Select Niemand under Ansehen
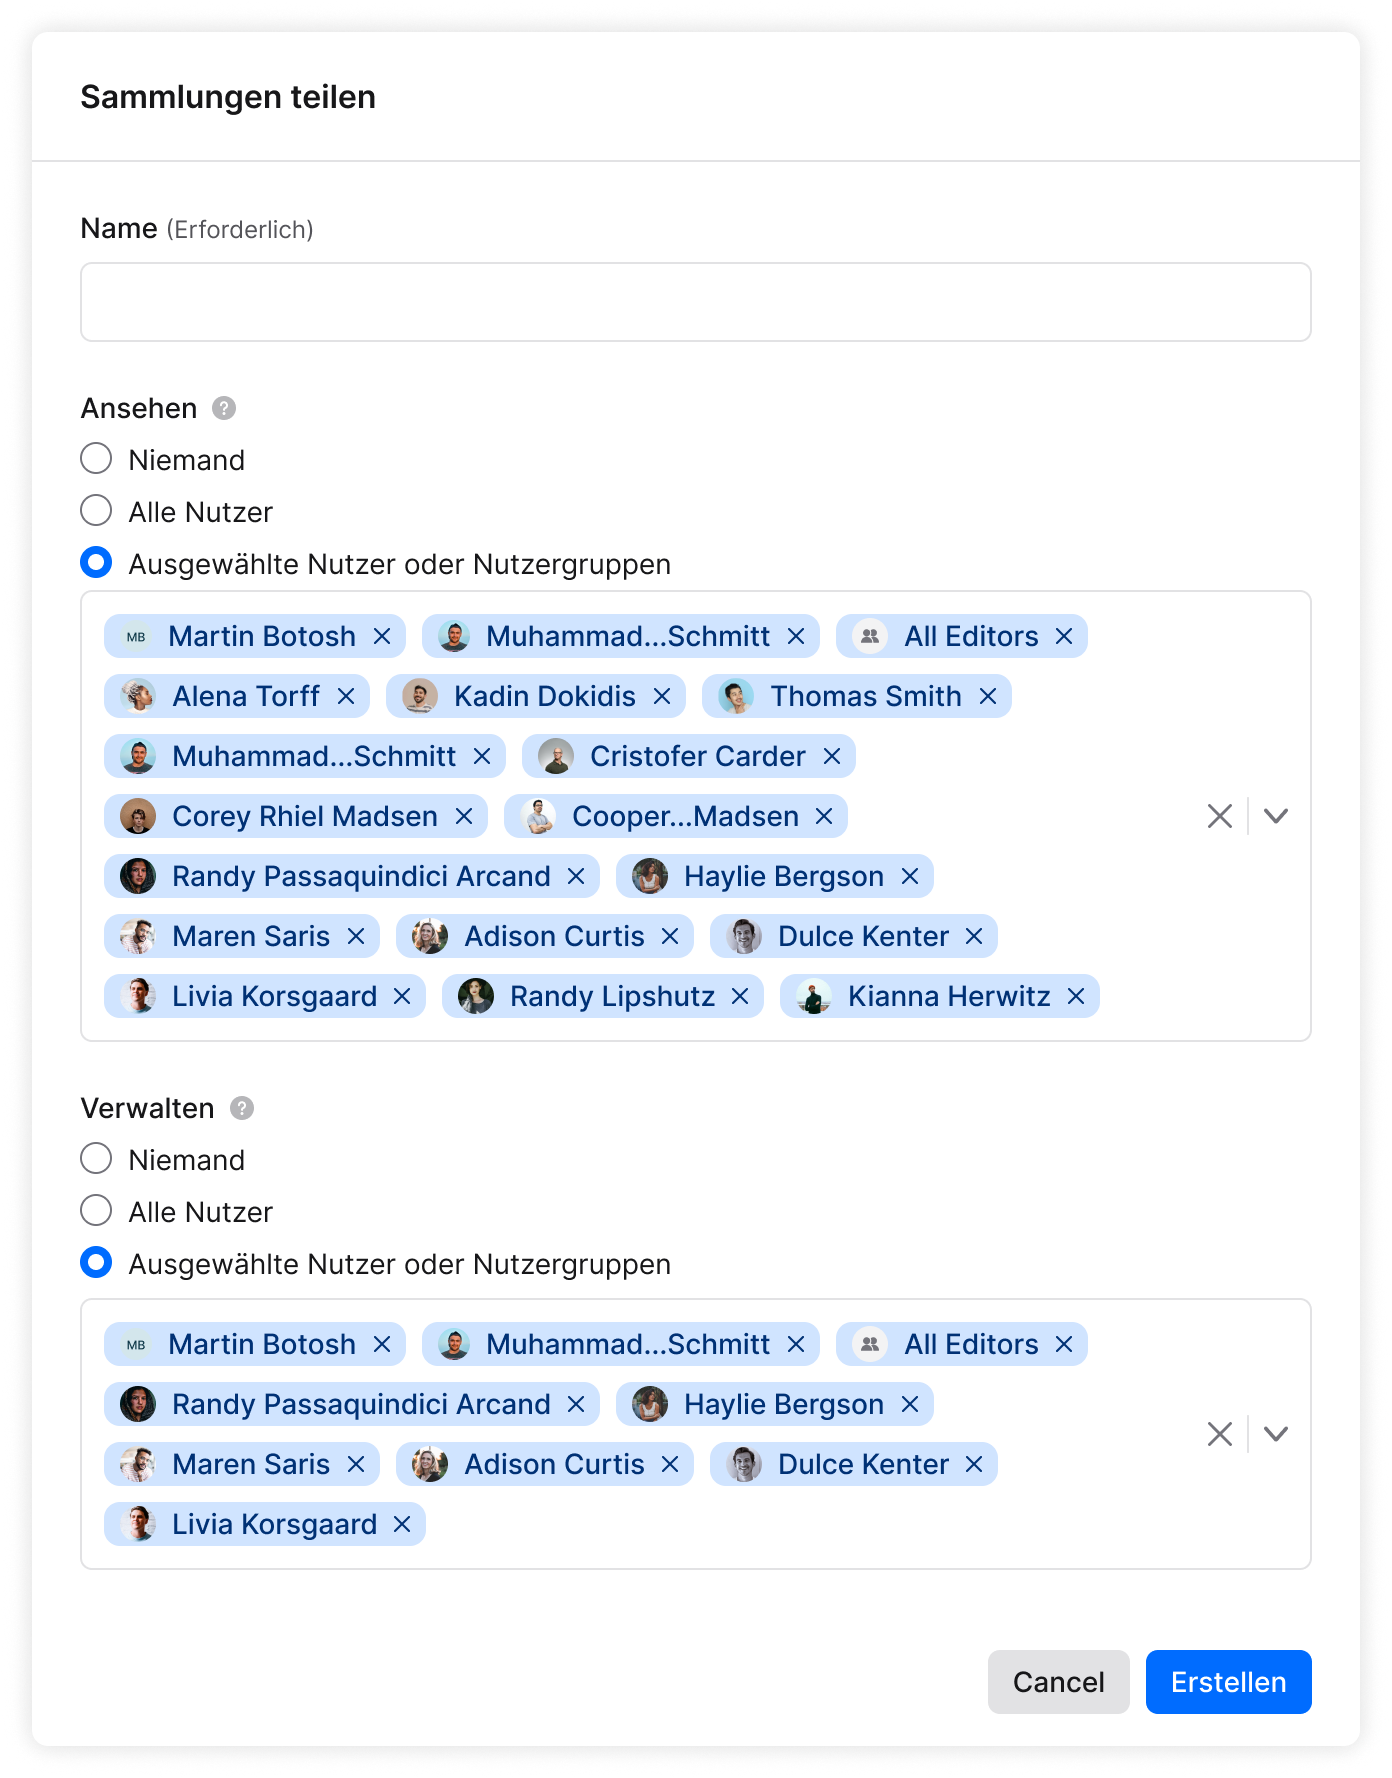The image size is (1392, 1778). [96, 459]
